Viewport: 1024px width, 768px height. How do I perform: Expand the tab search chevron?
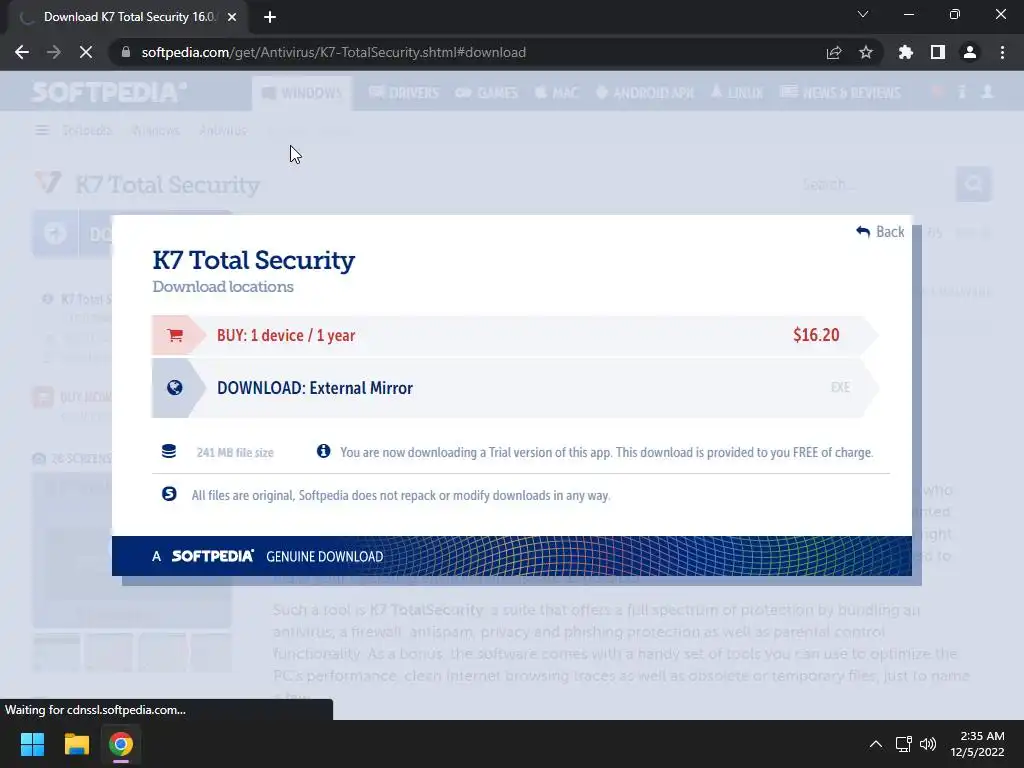[863, 14]
